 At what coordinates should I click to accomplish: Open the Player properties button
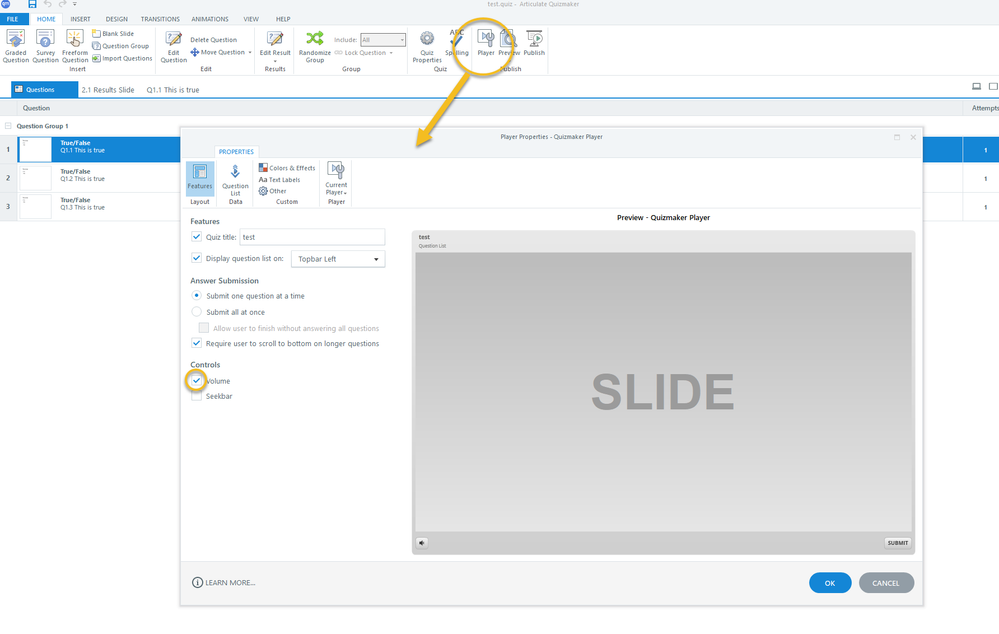pos(486,43)
